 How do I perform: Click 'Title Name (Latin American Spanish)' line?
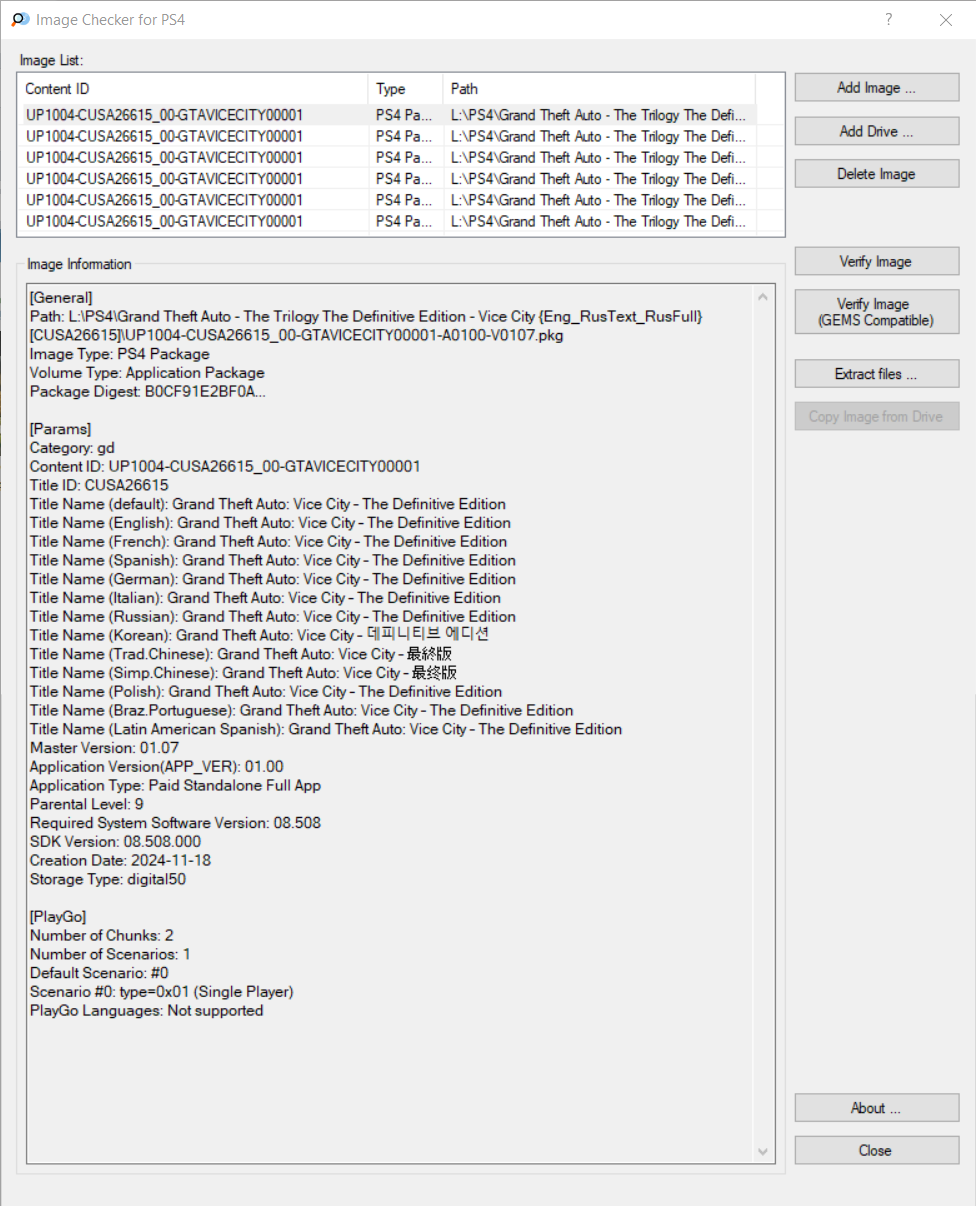(326, 729)
